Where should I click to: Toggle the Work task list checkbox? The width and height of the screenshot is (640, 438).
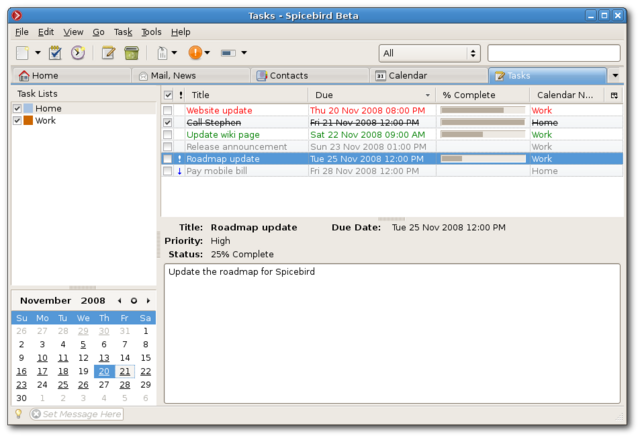coord(17,120)
